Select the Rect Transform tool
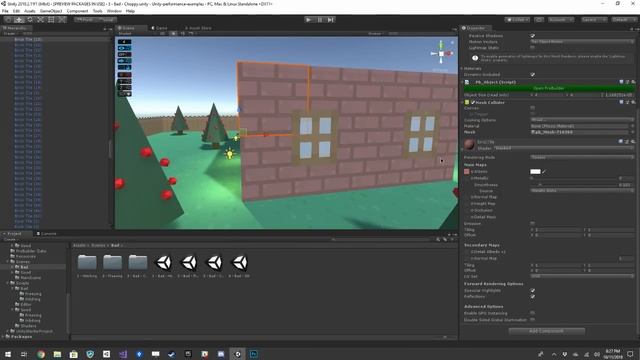 click(51, 20)
